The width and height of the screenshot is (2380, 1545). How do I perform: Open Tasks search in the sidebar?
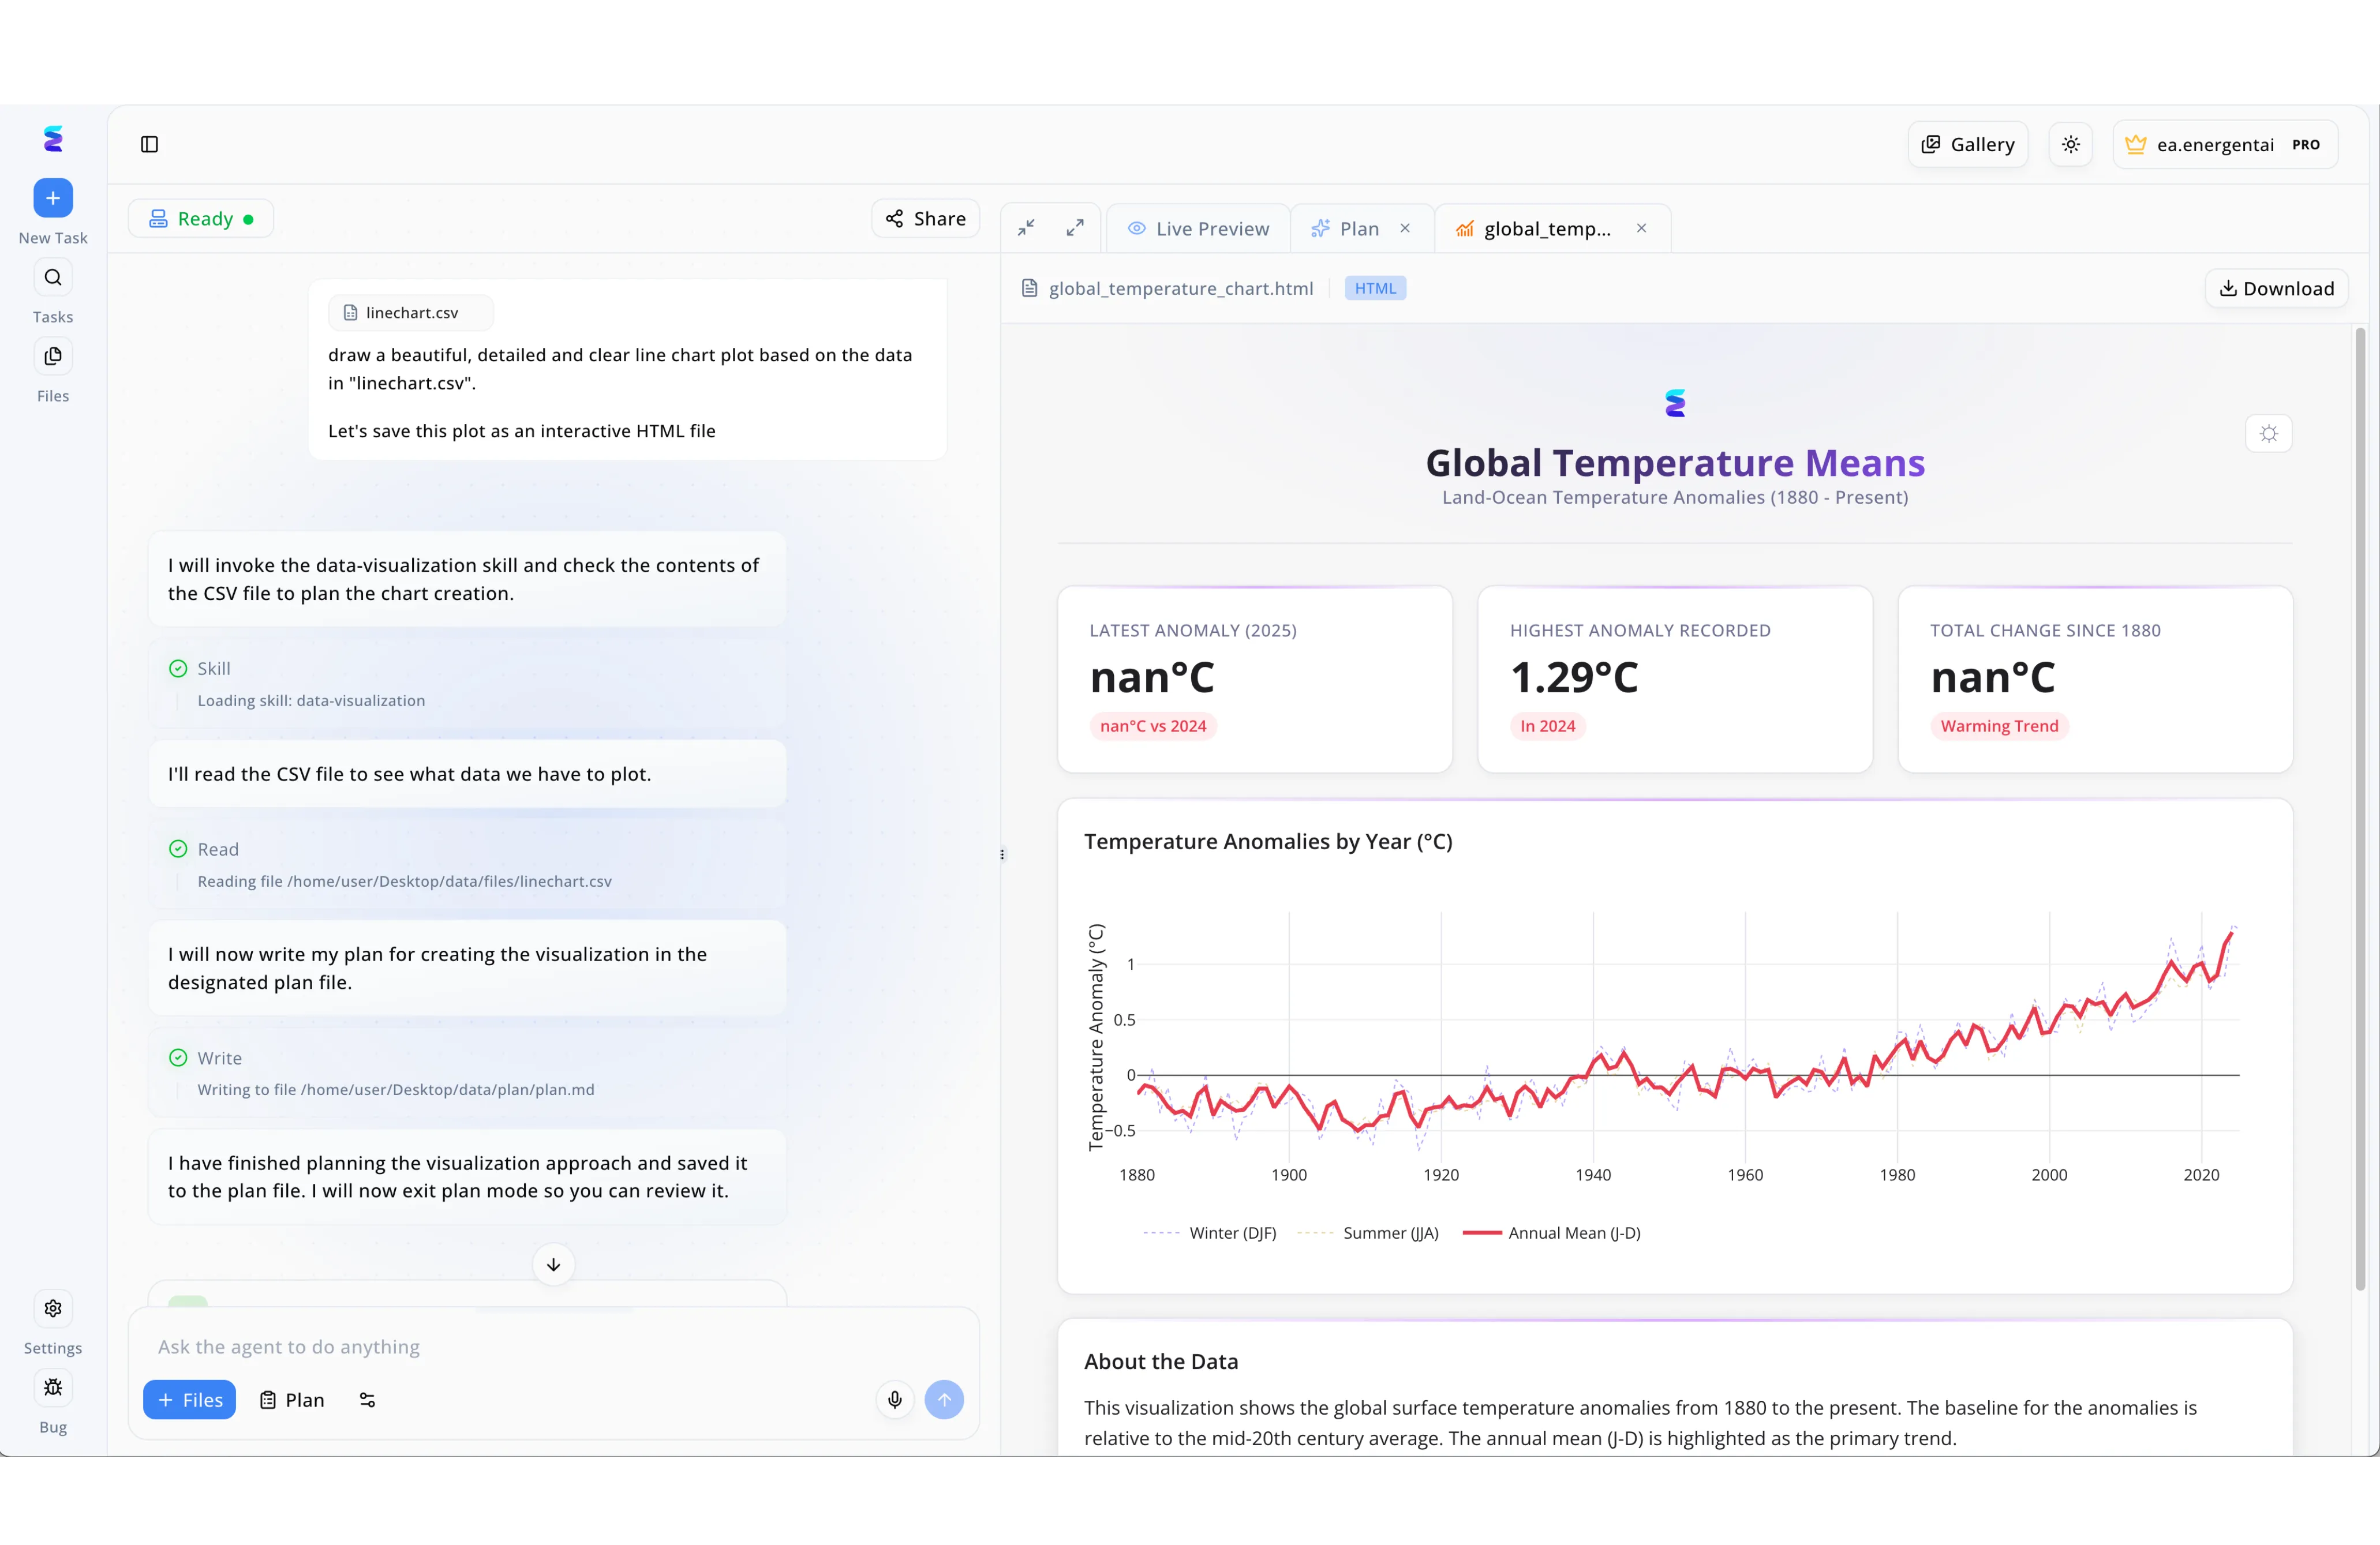click(52, 277)
